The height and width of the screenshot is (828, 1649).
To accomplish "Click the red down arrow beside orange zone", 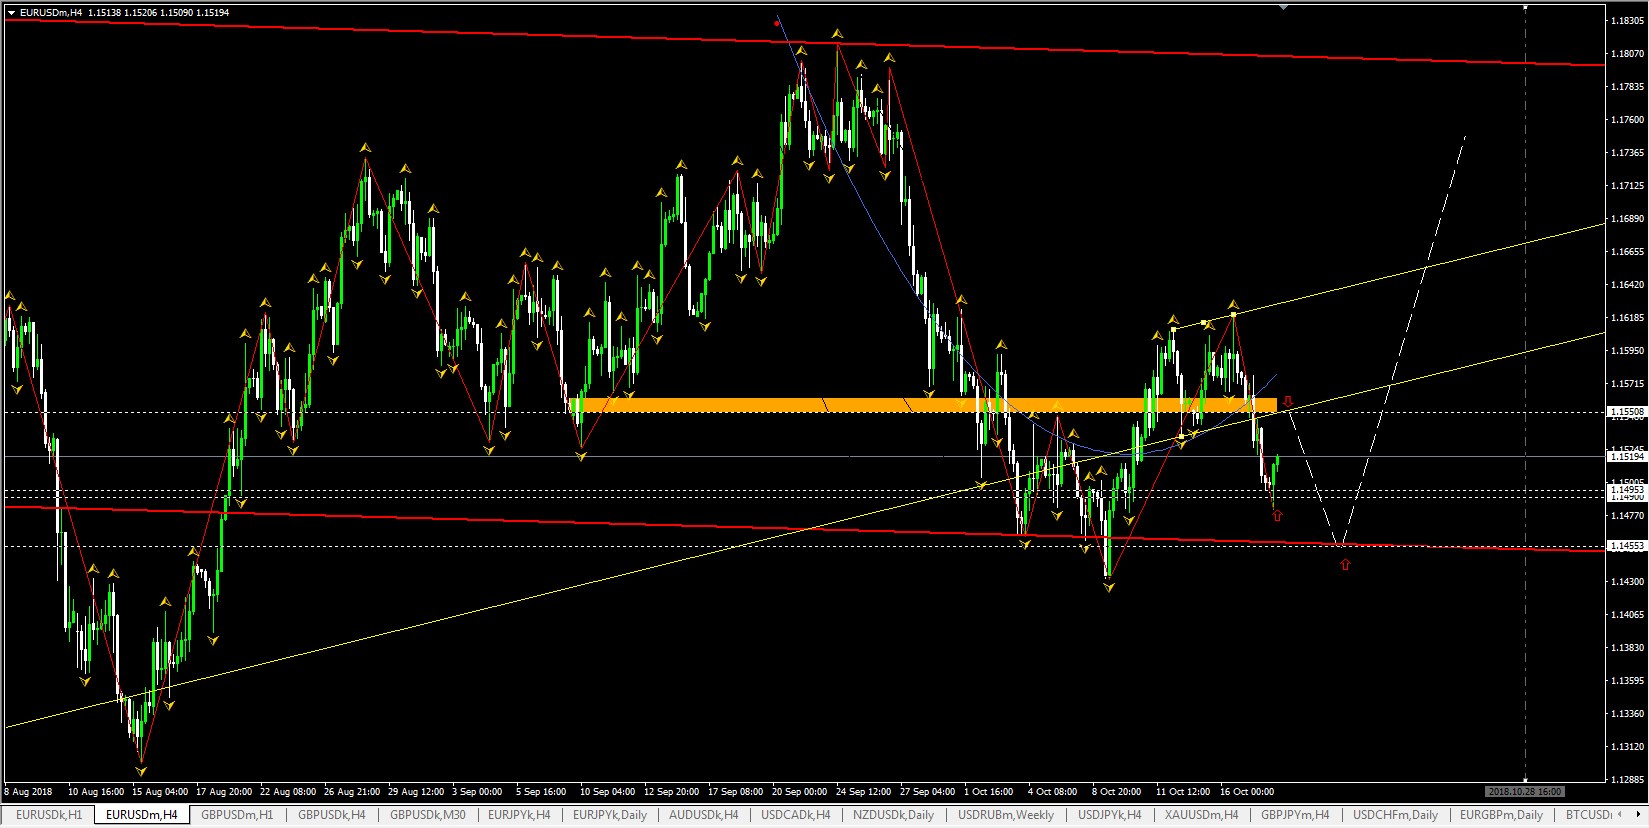I will click(1288, 401).
